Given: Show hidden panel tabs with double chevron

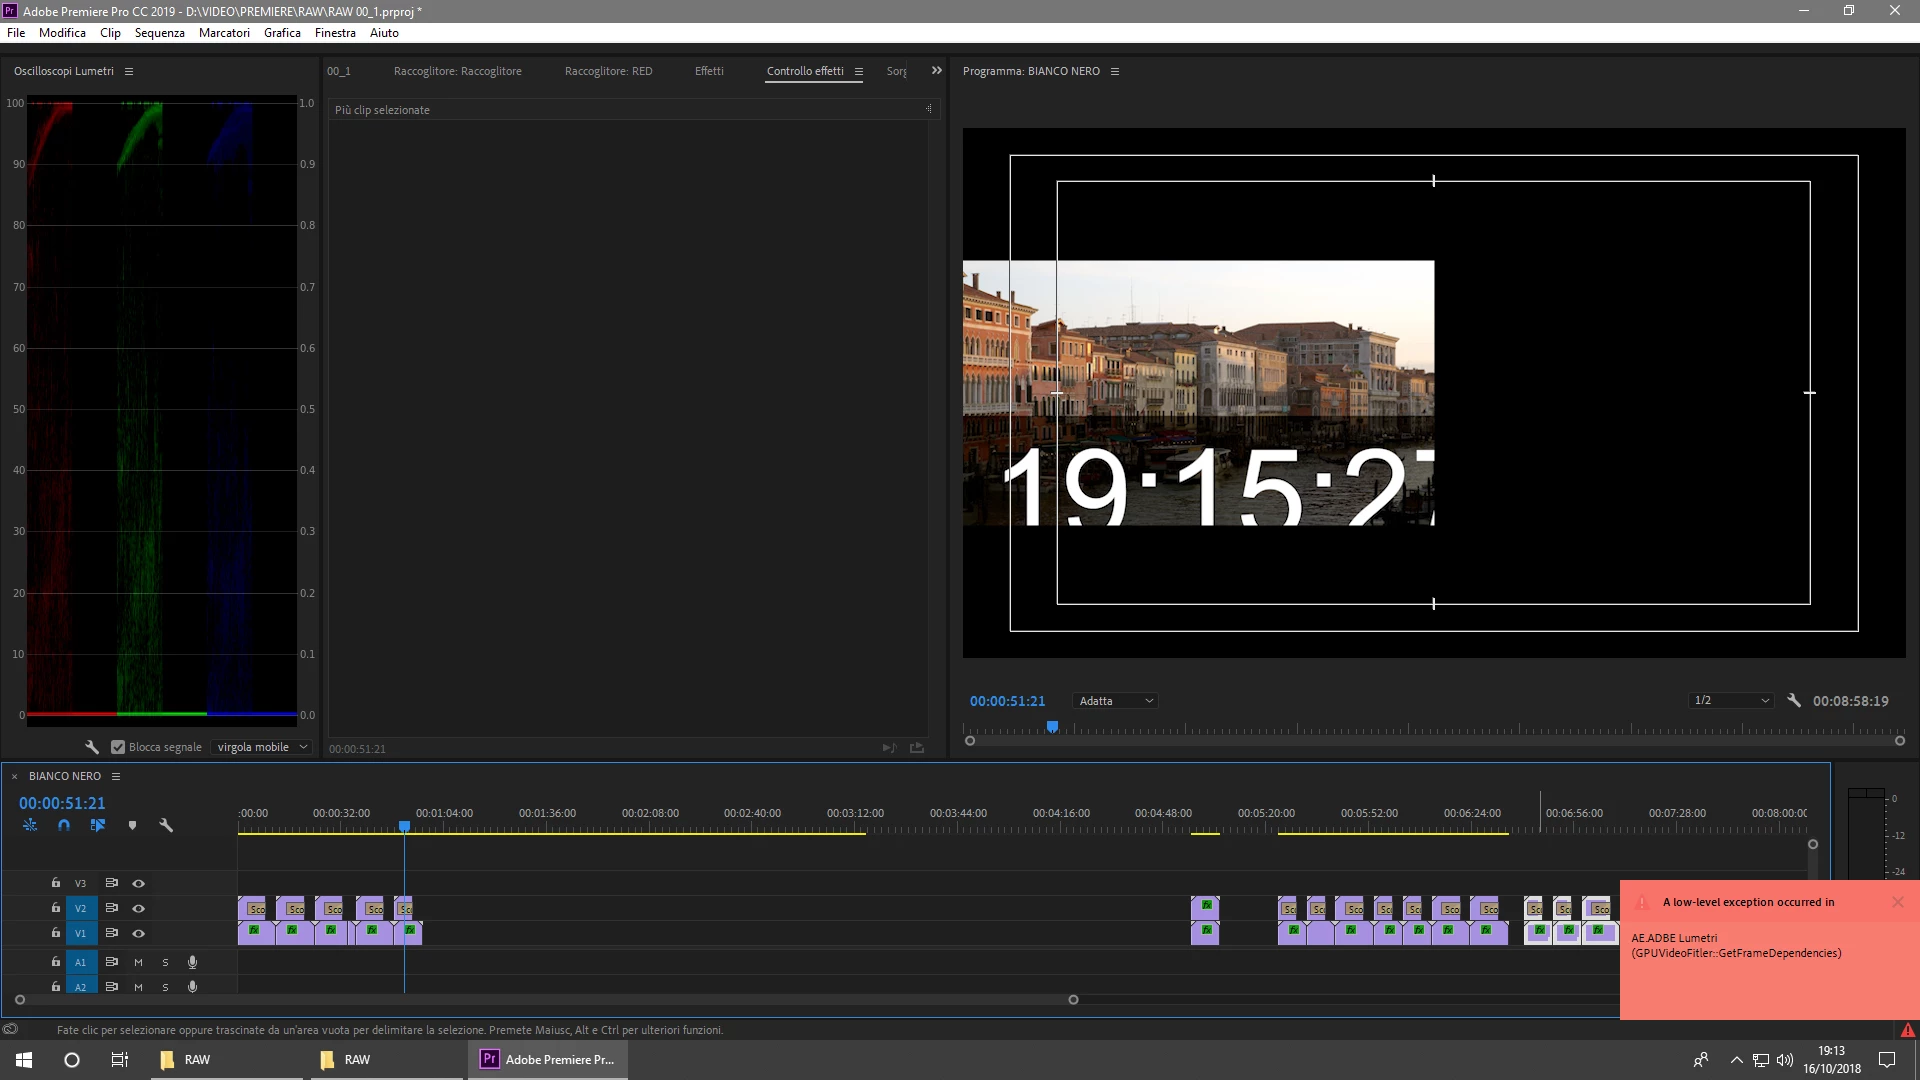Looking at the screenshot, I should click(x=937, y=71).
